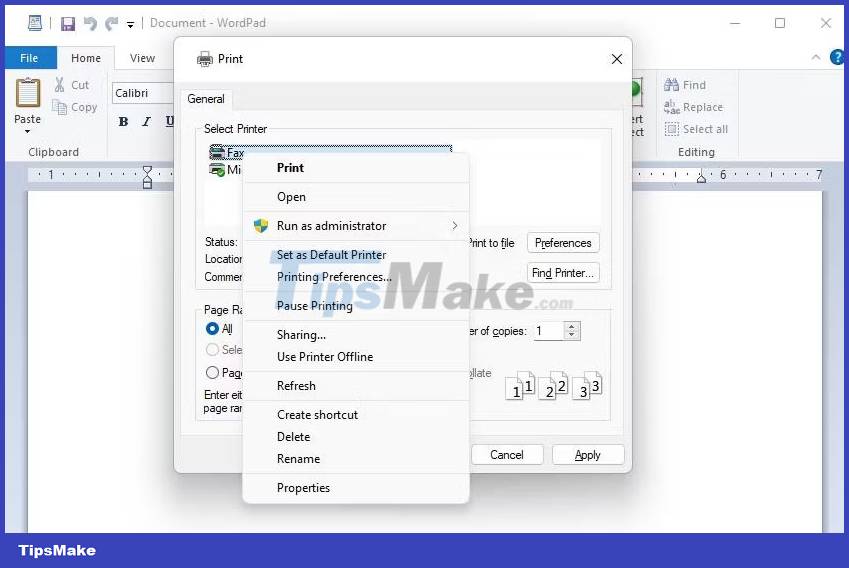This screenshot has width=849, height=568.
Task: Open the Customize Quick Access Toolbar dropdown
Action: pos(130,24)
